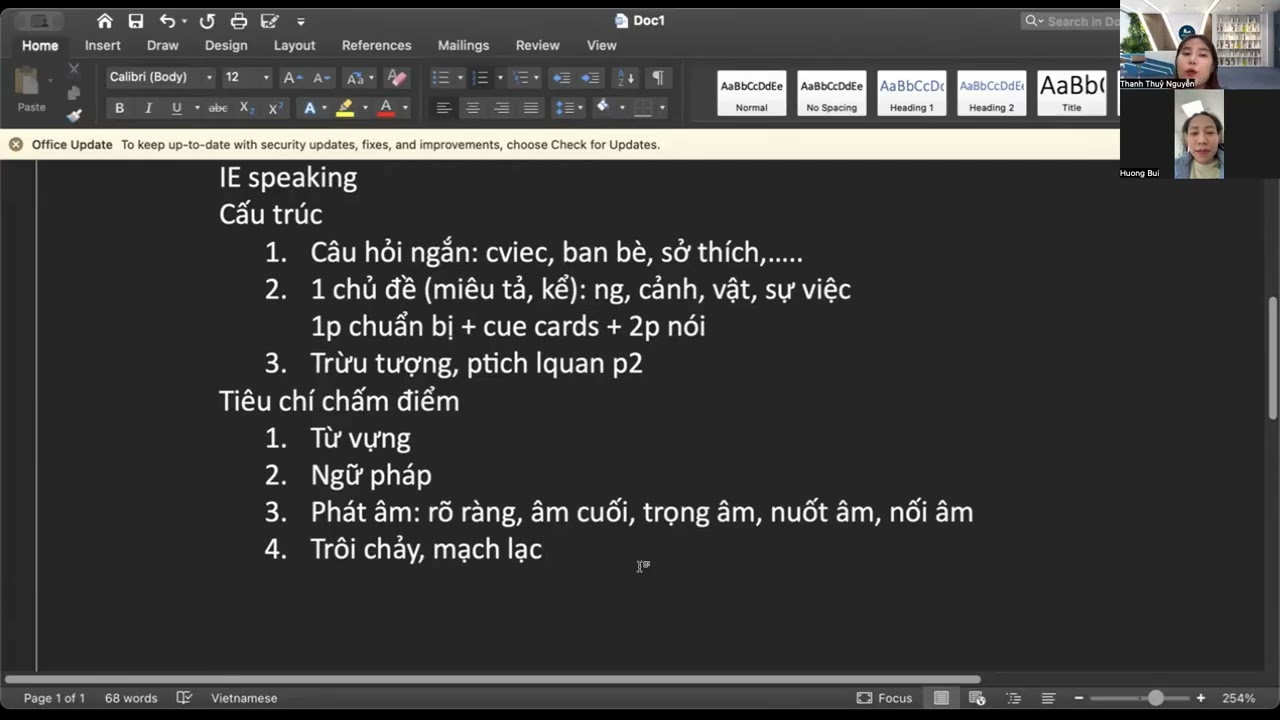Center the paragraph text

point(473,108)
